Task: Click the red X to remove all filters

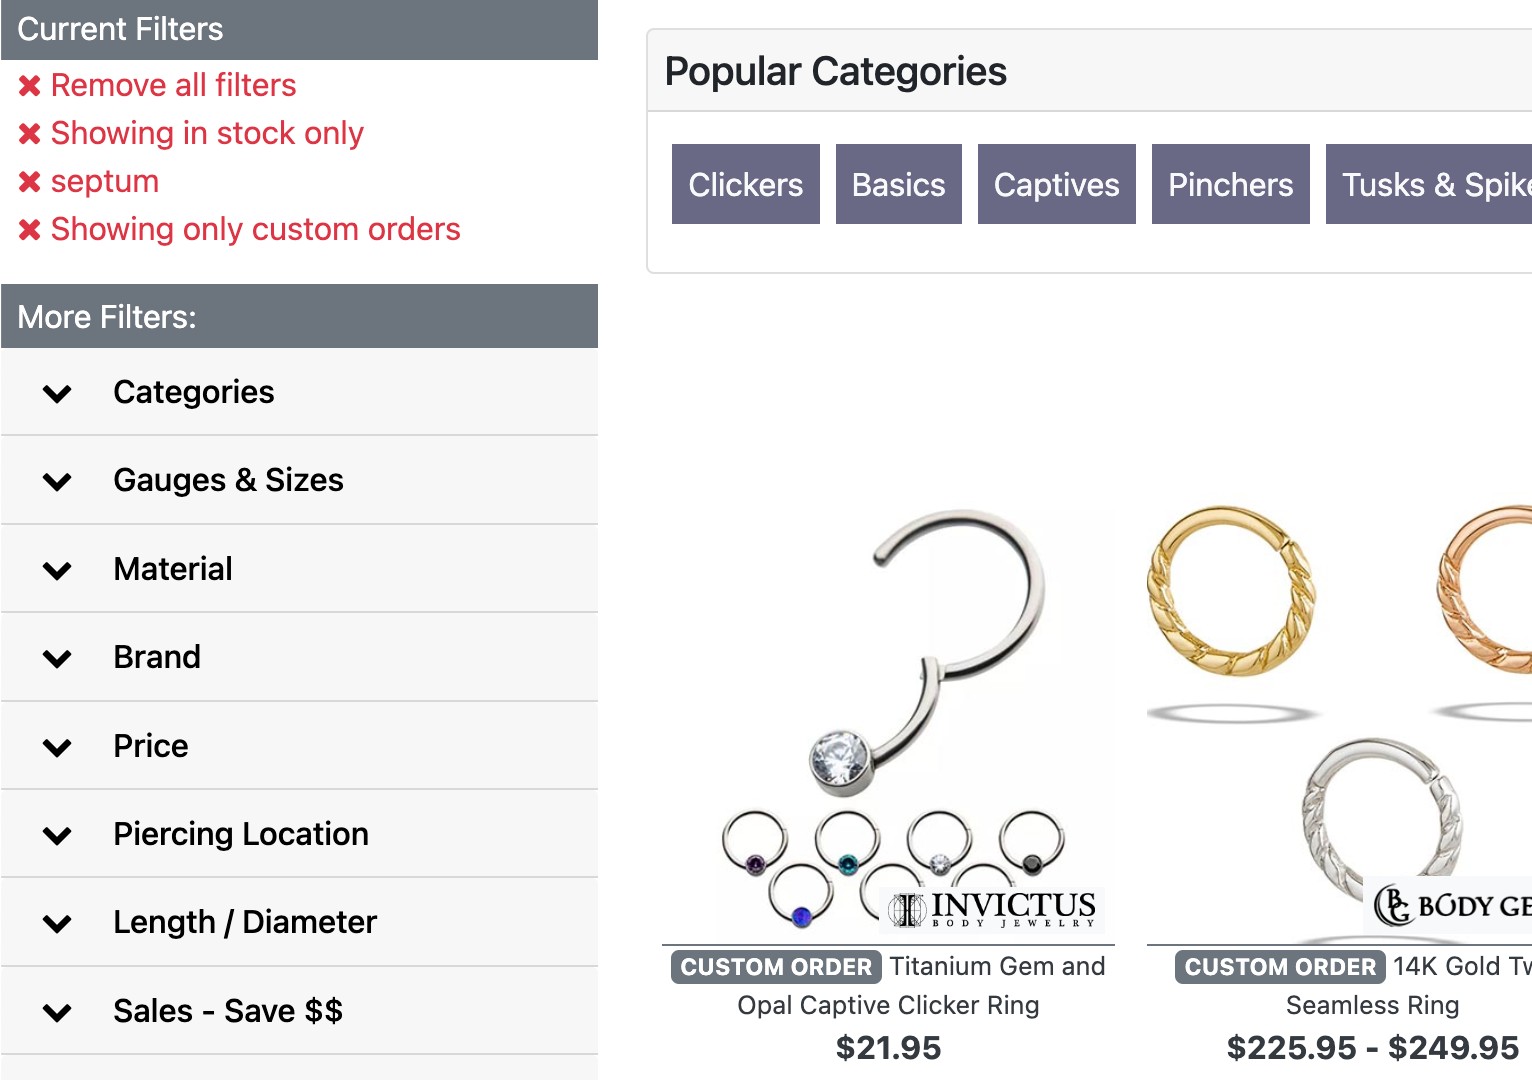Action: (x=29, y=85)
